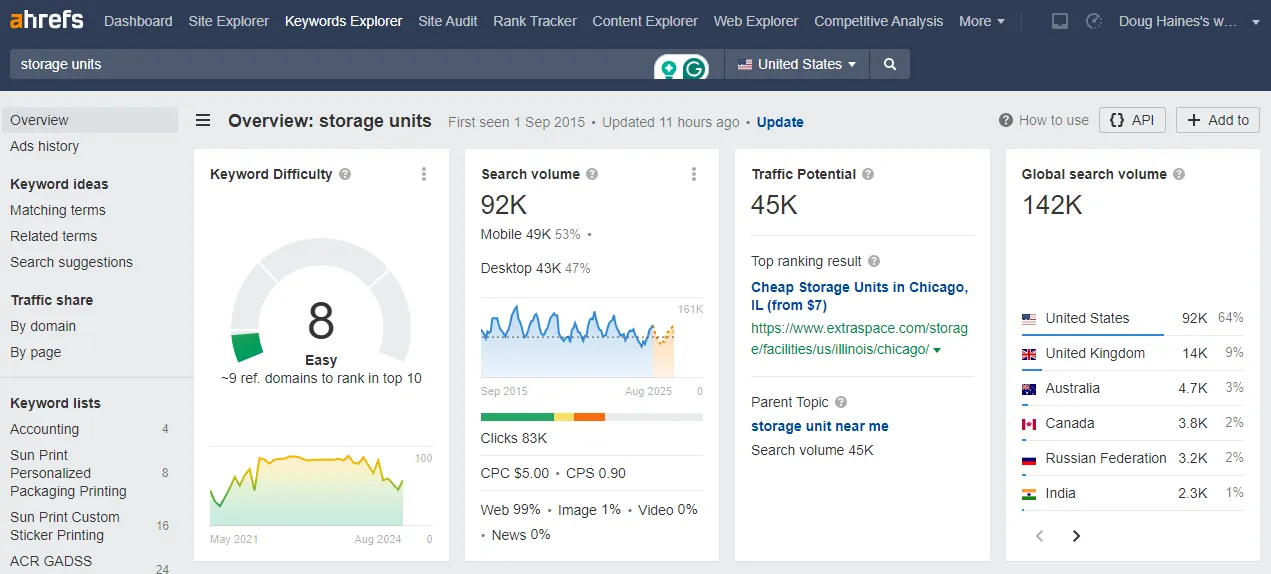The image size is (1271, 574).
Task: Click help icon next to Top ranking result
Action: pyautogui.click(x=874, y=261)
